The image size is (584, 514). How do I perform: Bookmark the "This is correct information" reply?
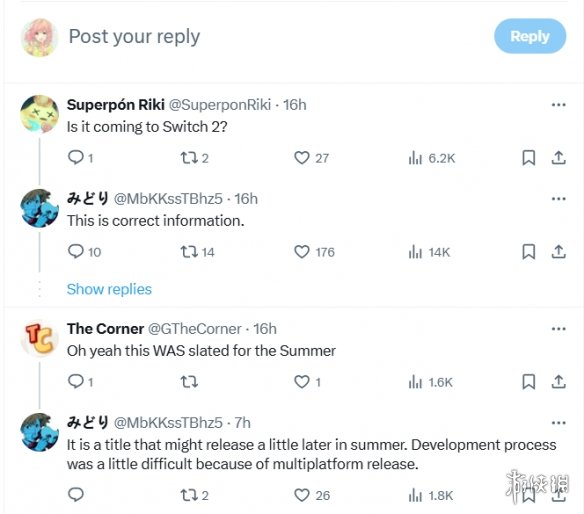tap(529, 252)
